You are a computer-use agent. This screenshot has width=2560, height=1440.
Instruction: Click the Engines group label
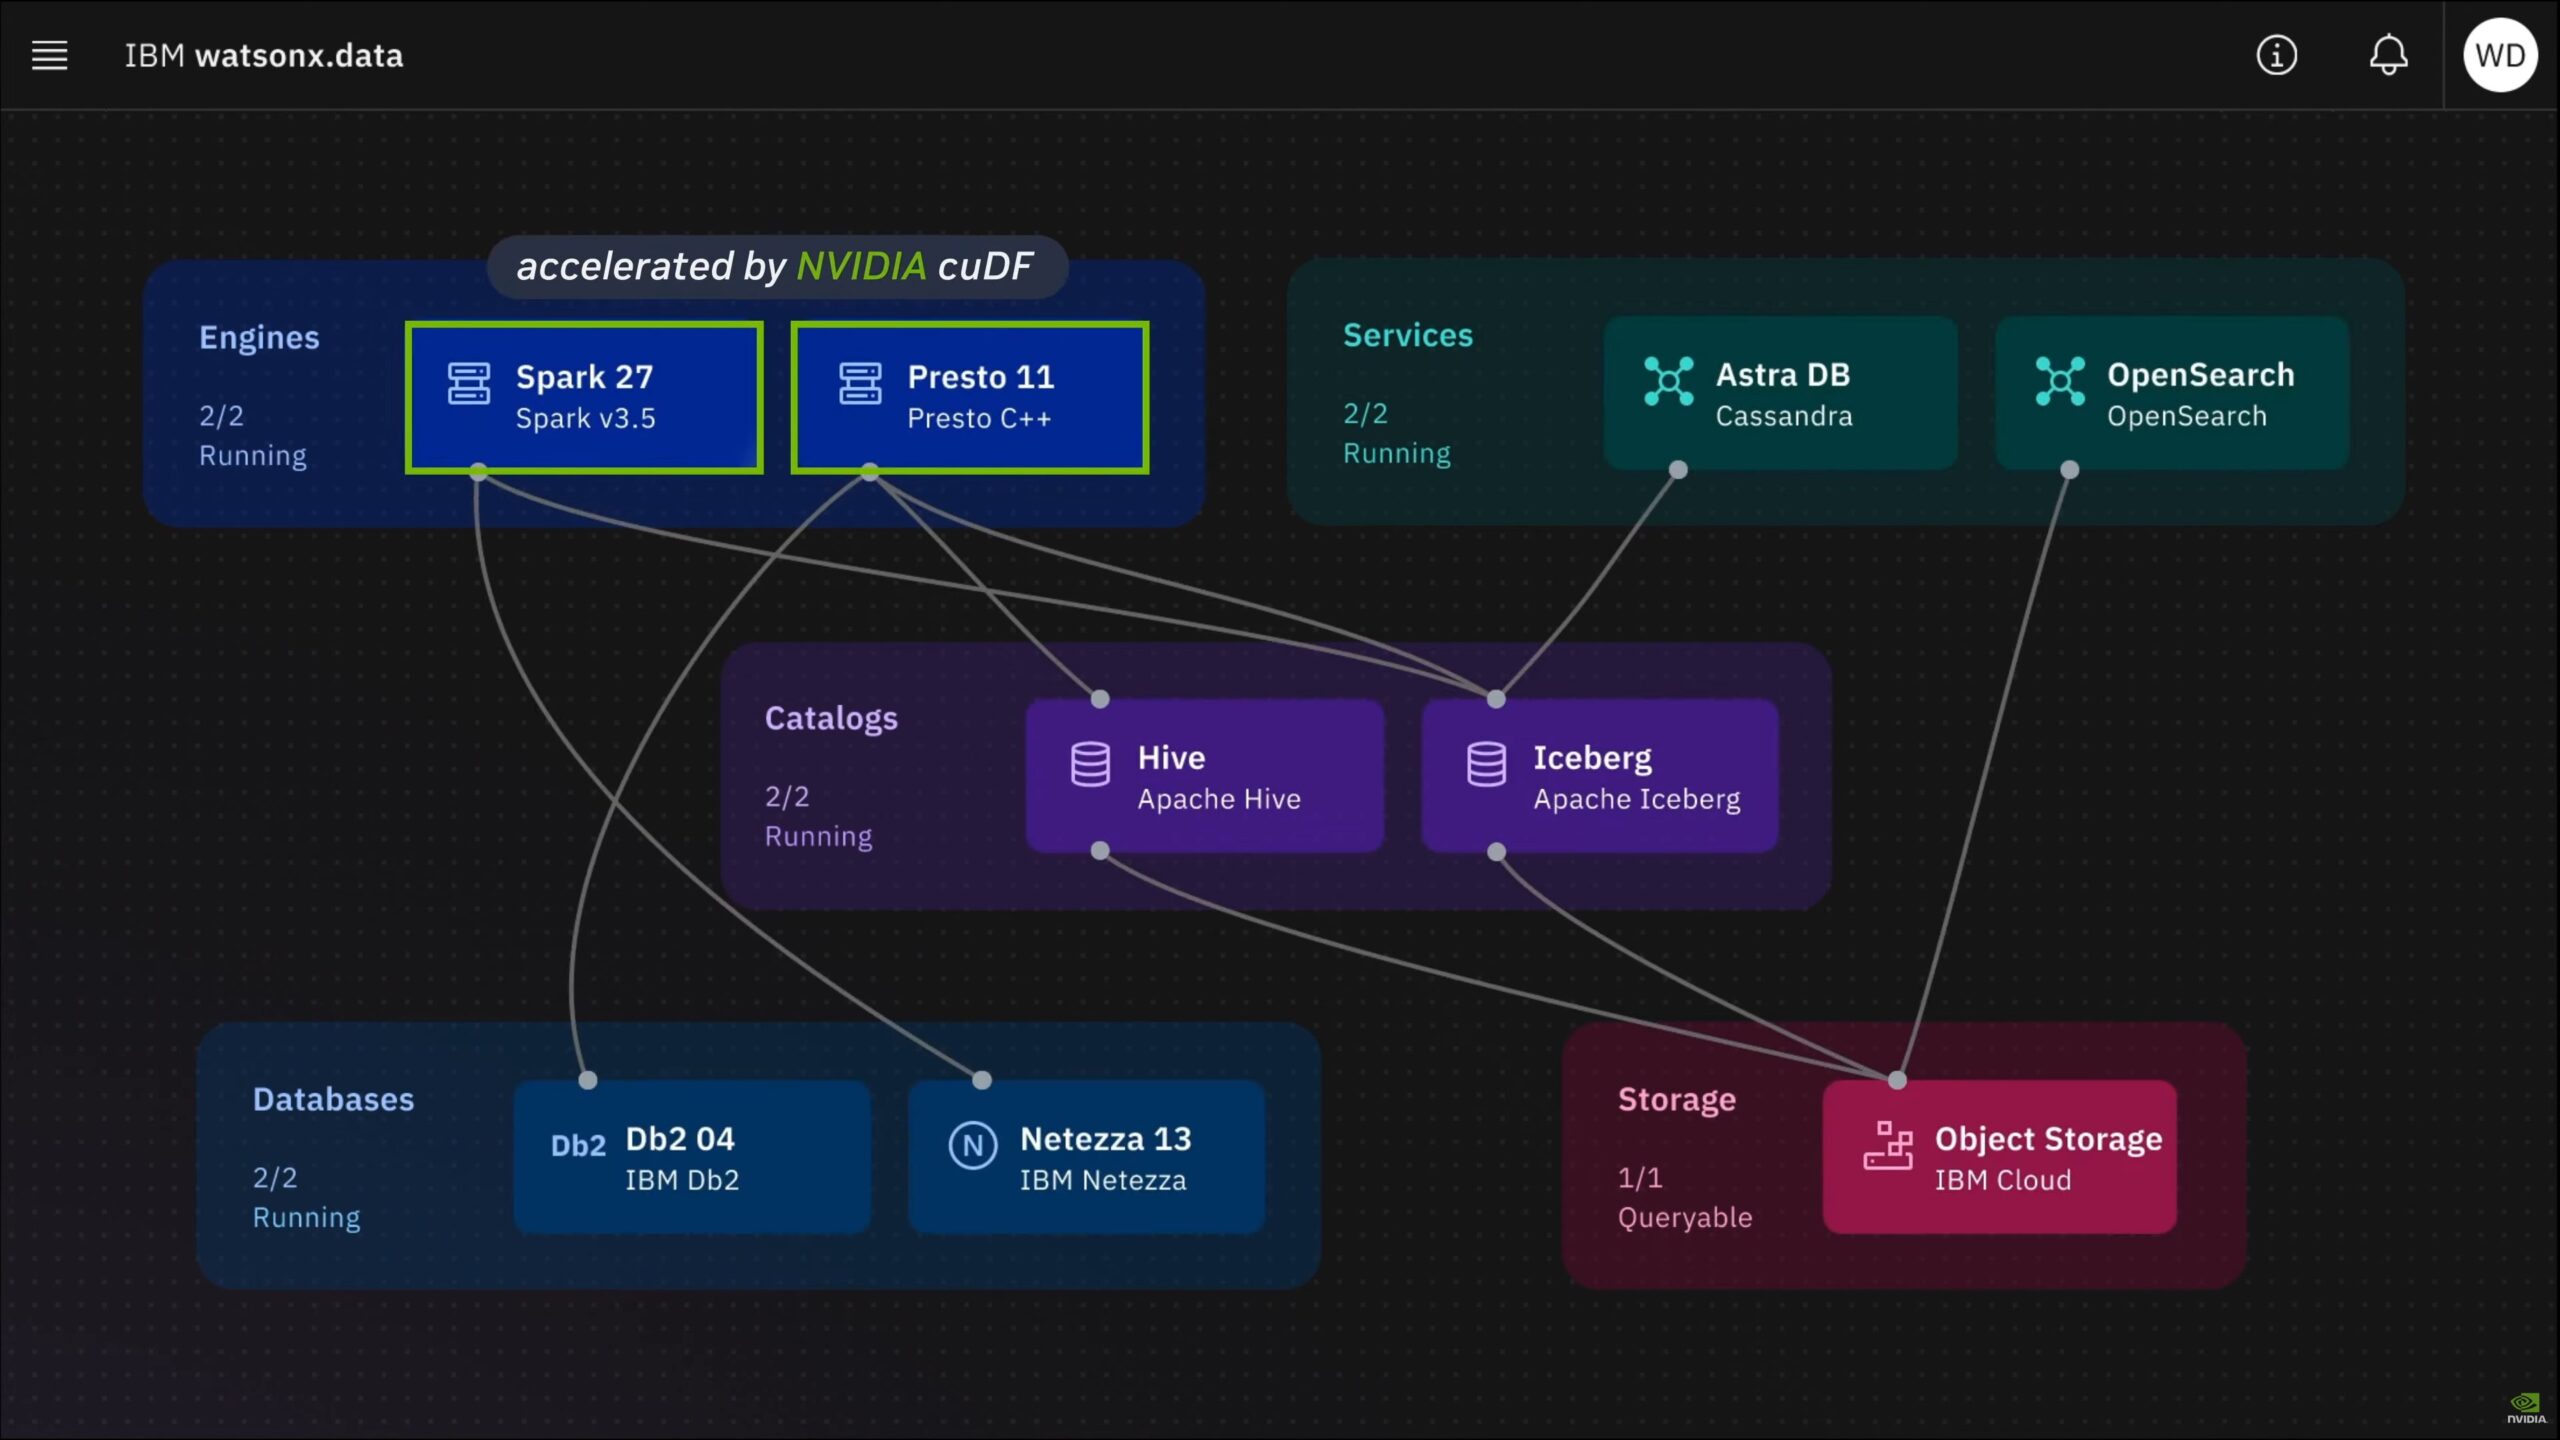click(x=259, y=338)
